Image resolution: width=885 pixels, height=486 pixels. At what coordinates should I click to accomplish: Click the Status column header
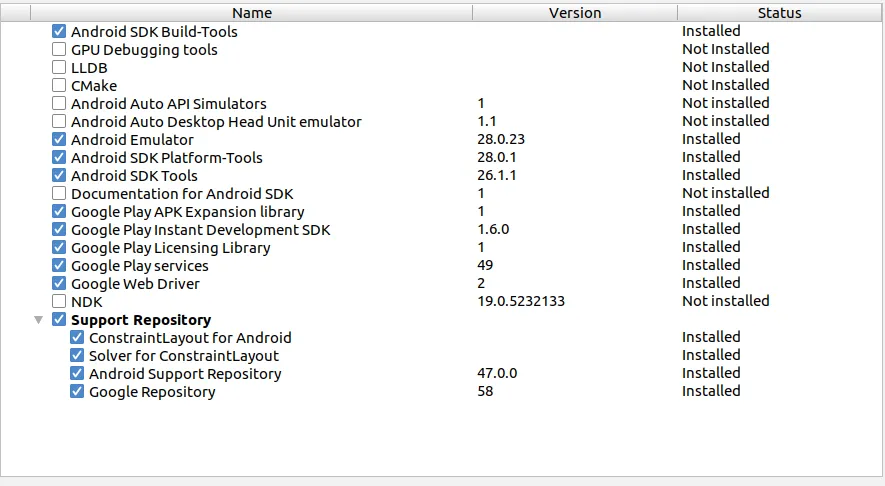tap(779, 13)
